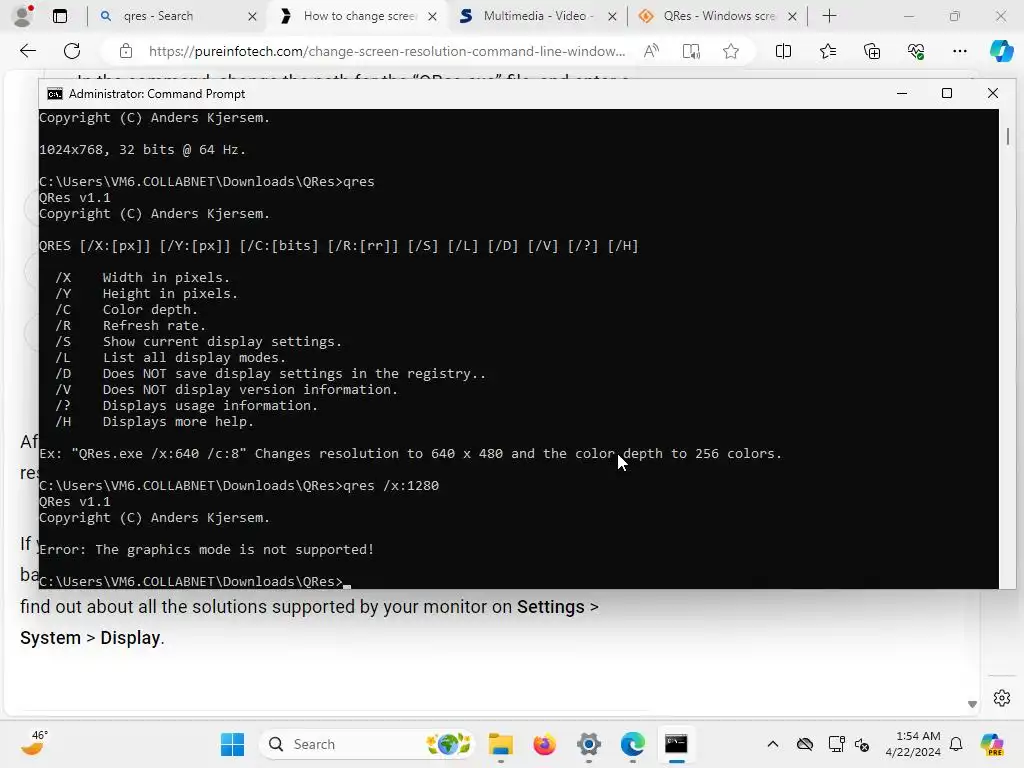Image resolution: width=1024 pixels, height=768 pixels.
Task: Close the Administrator Command Prompt window
Action: click(x=993, y=93)
